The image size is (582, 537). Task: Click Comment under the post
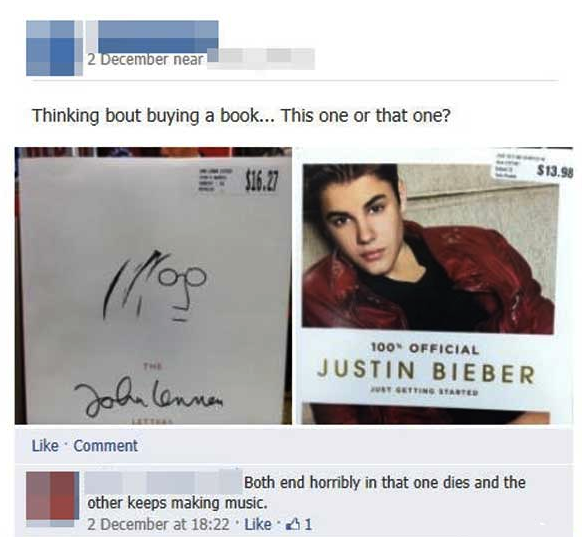(106, 446)
